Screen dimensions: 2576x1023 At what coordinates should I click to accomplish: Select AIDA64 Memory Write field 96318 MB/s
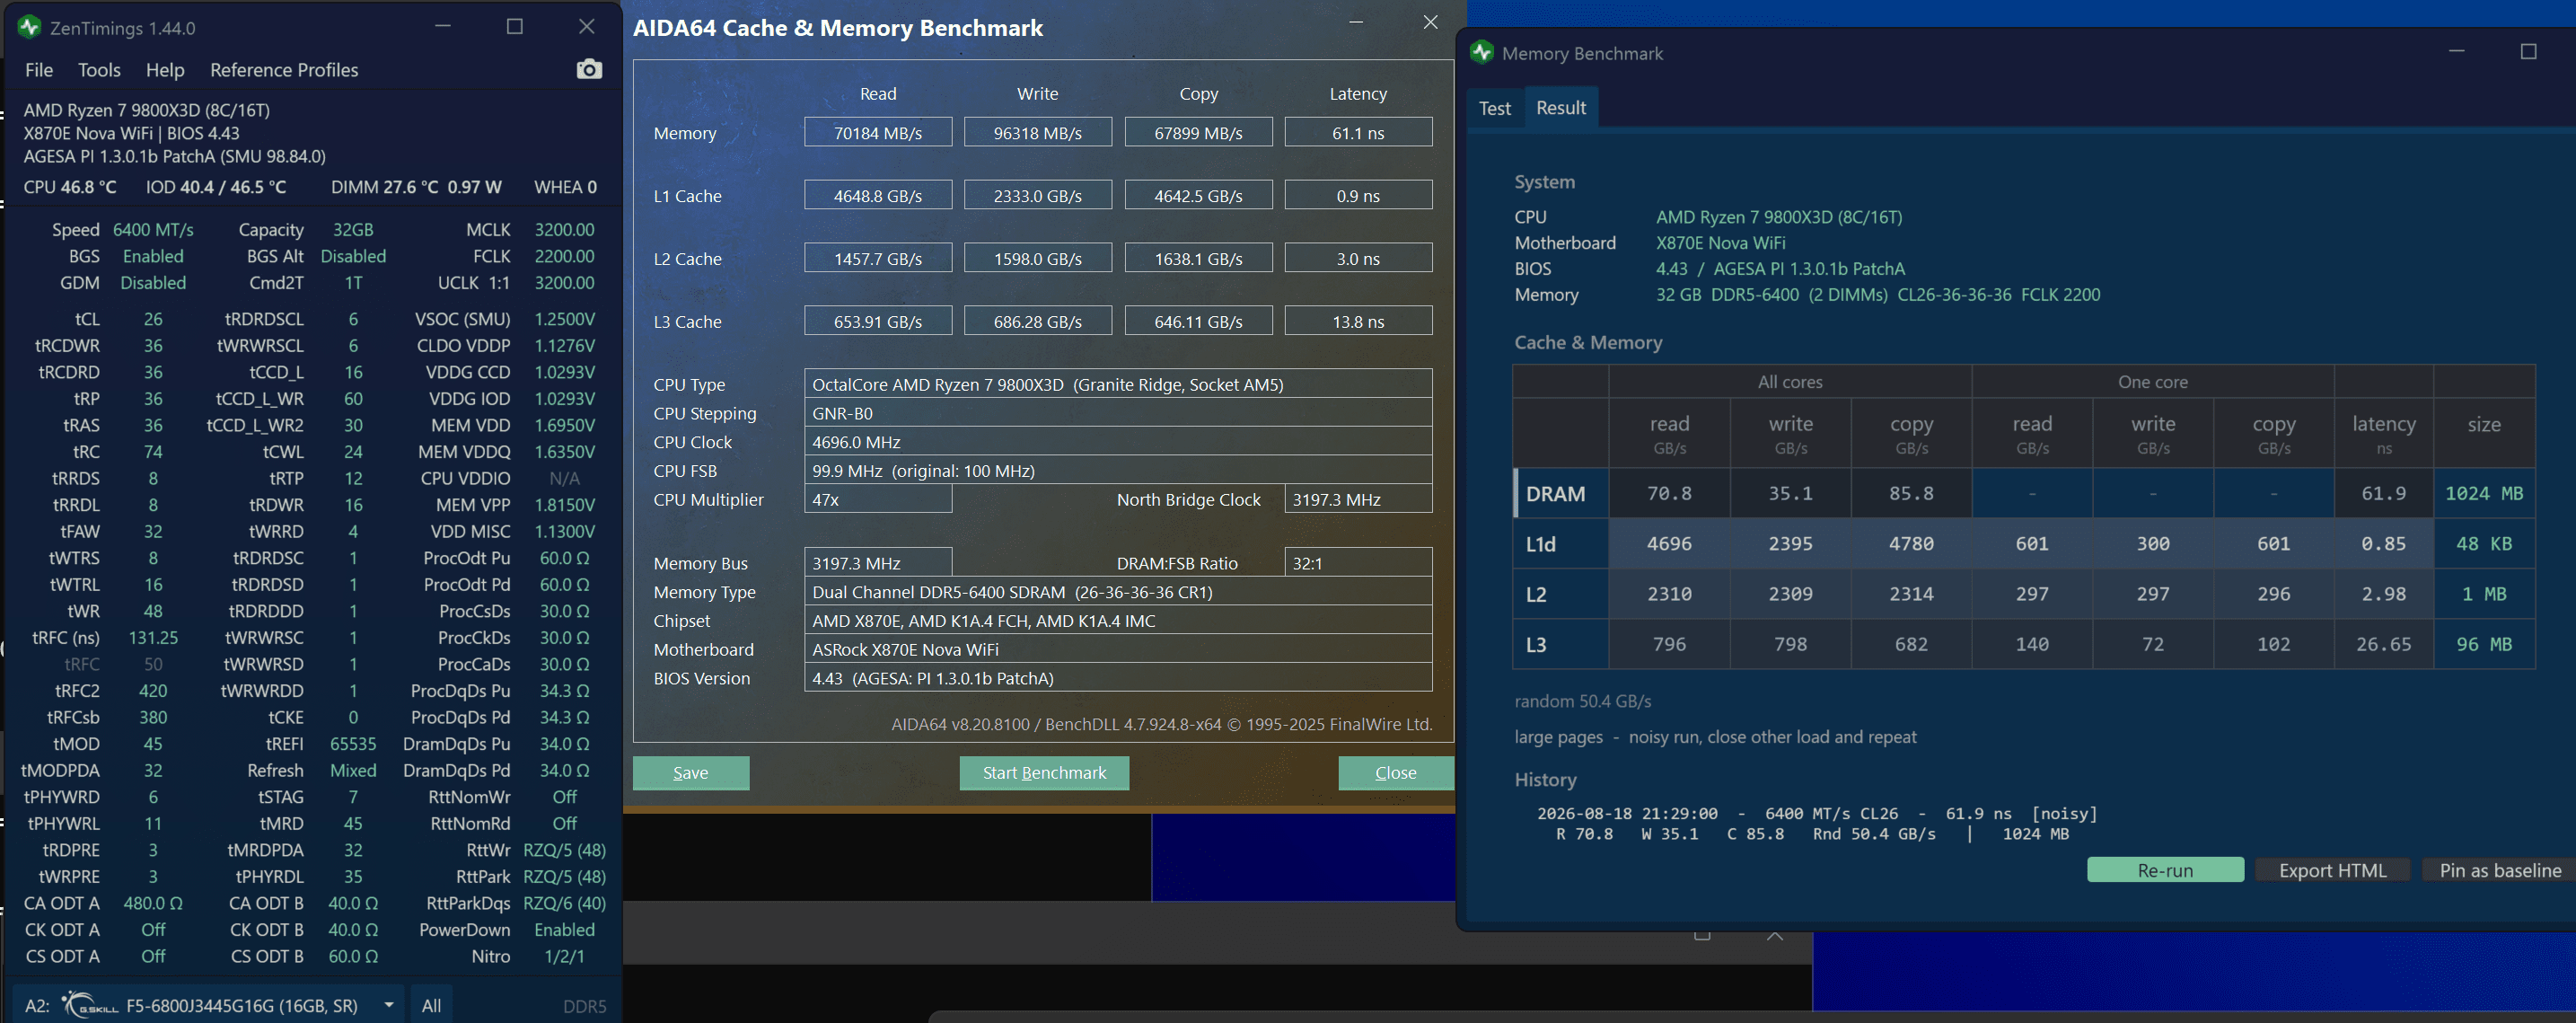tap(1038, 132)
